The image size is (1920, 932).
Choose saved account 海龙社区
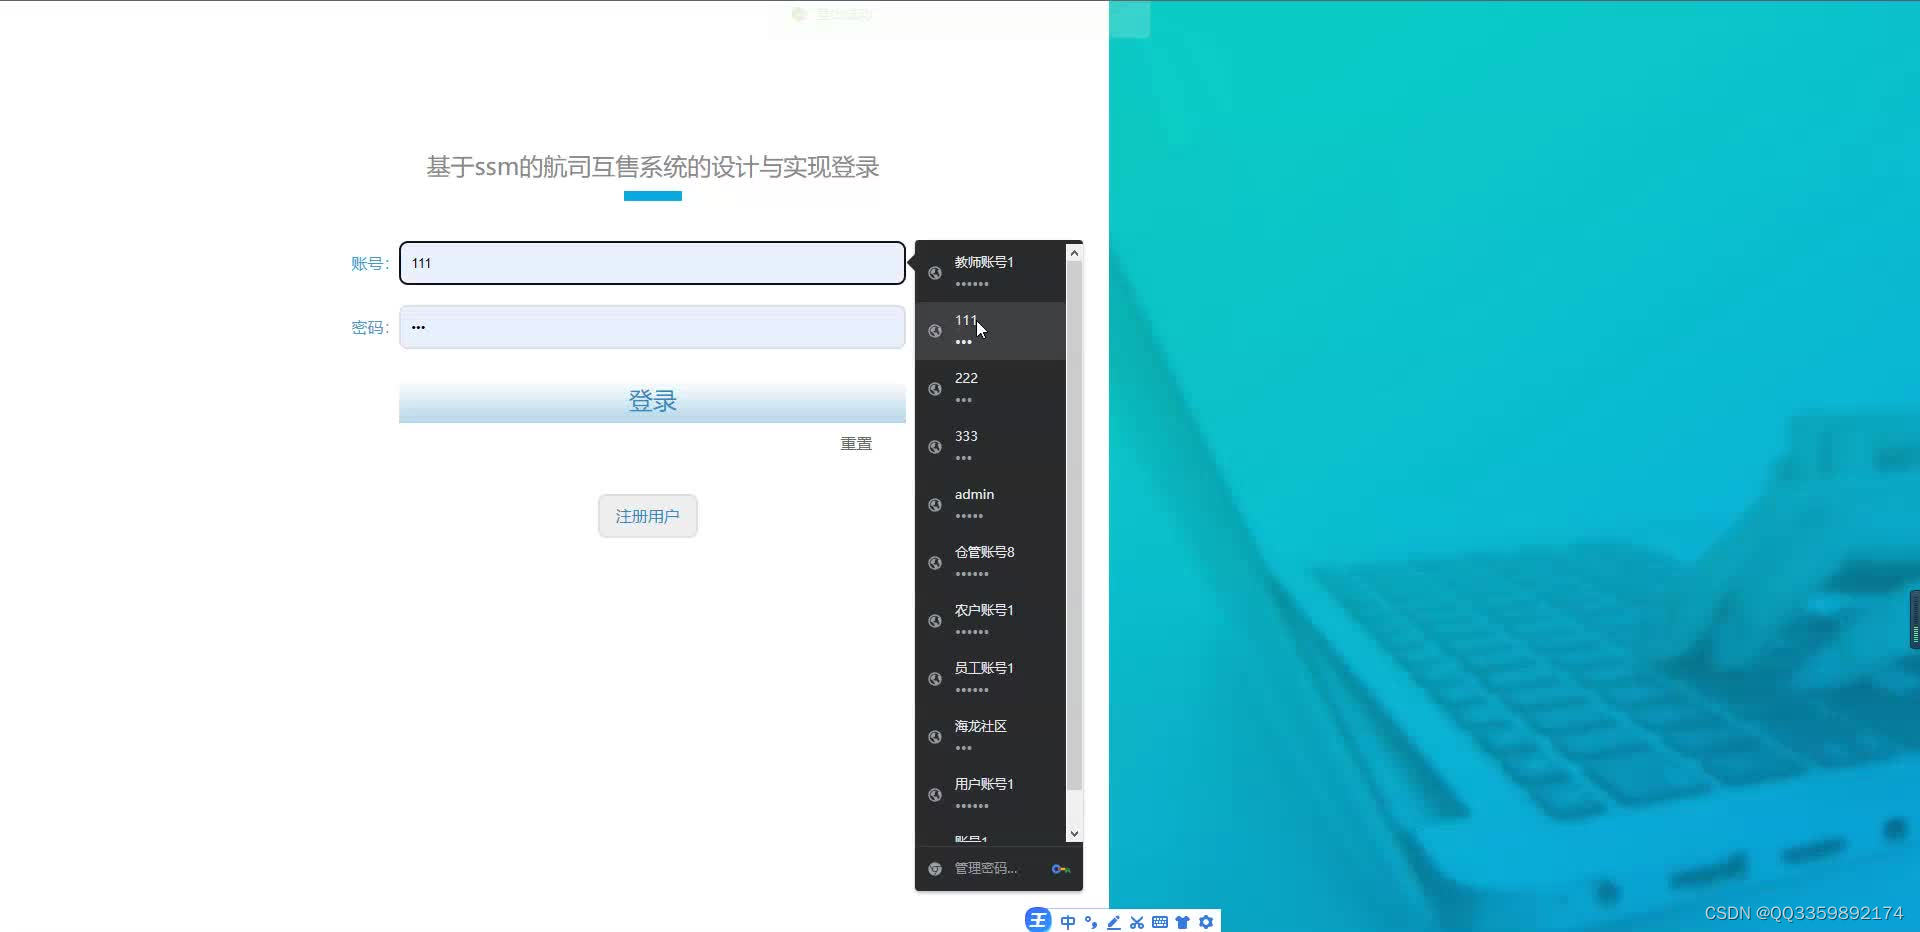point(990,736)
